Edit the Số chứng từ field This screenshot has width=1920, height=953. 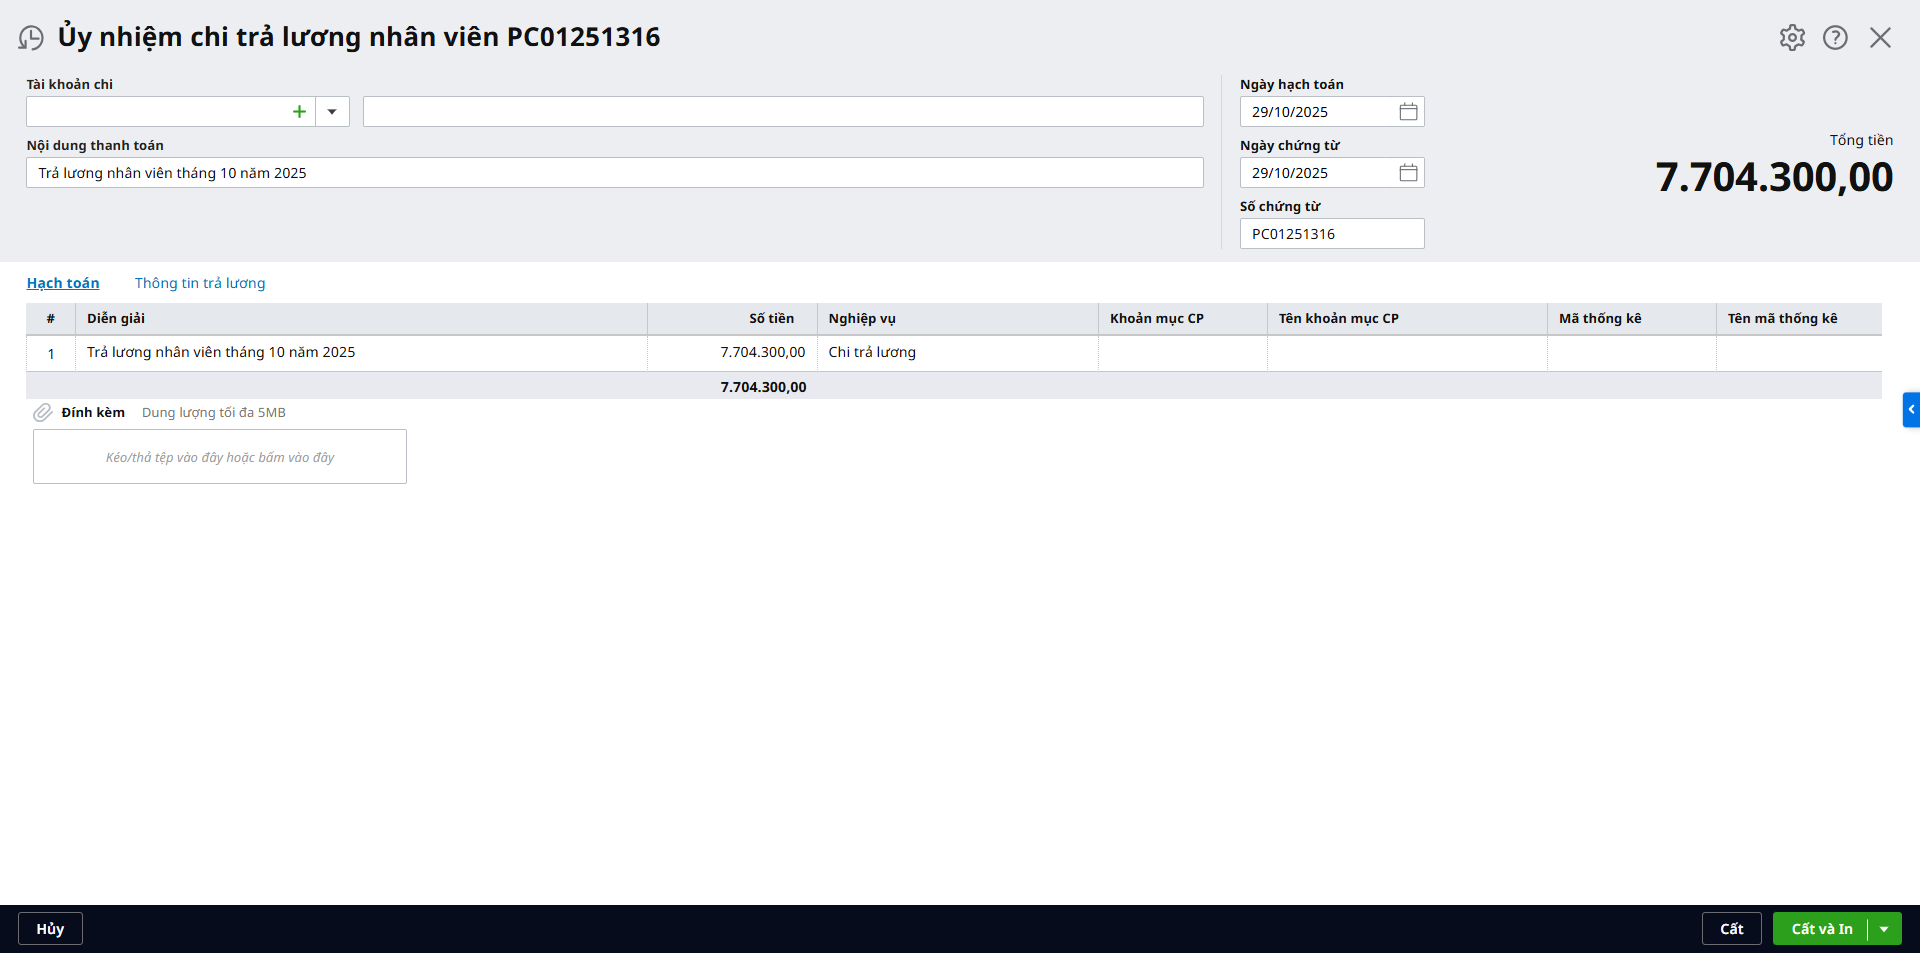coord(1331,234)
